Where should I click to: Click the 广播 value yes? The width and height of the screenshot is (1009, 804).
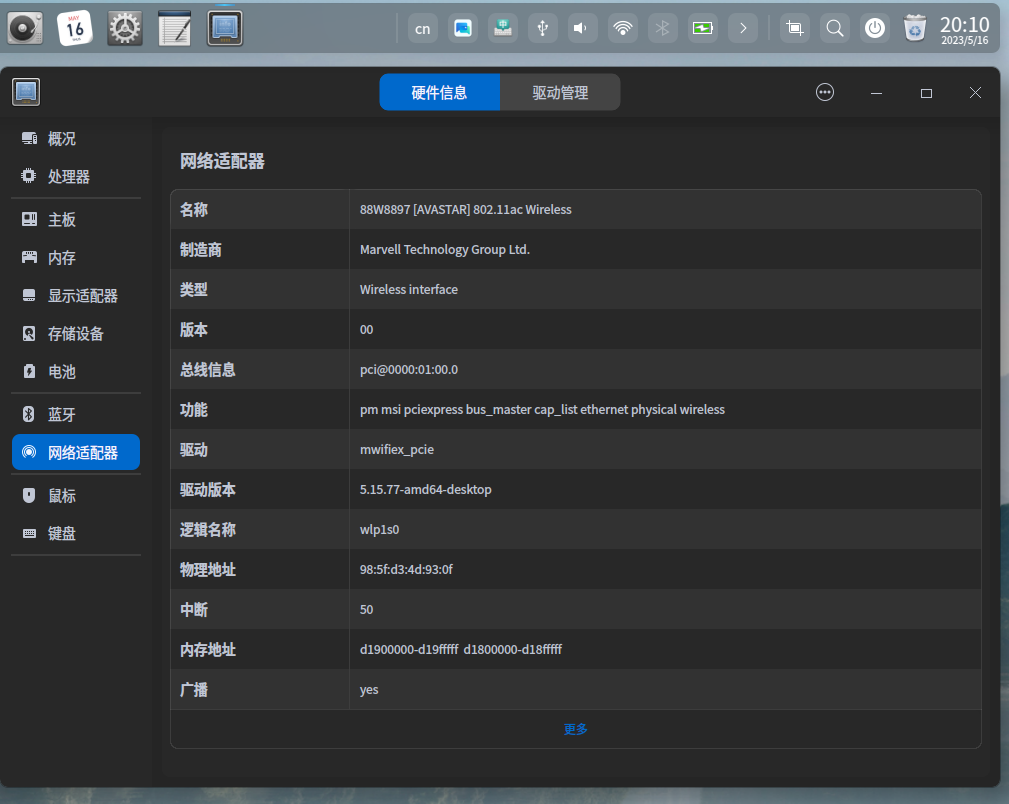[369, 689]
